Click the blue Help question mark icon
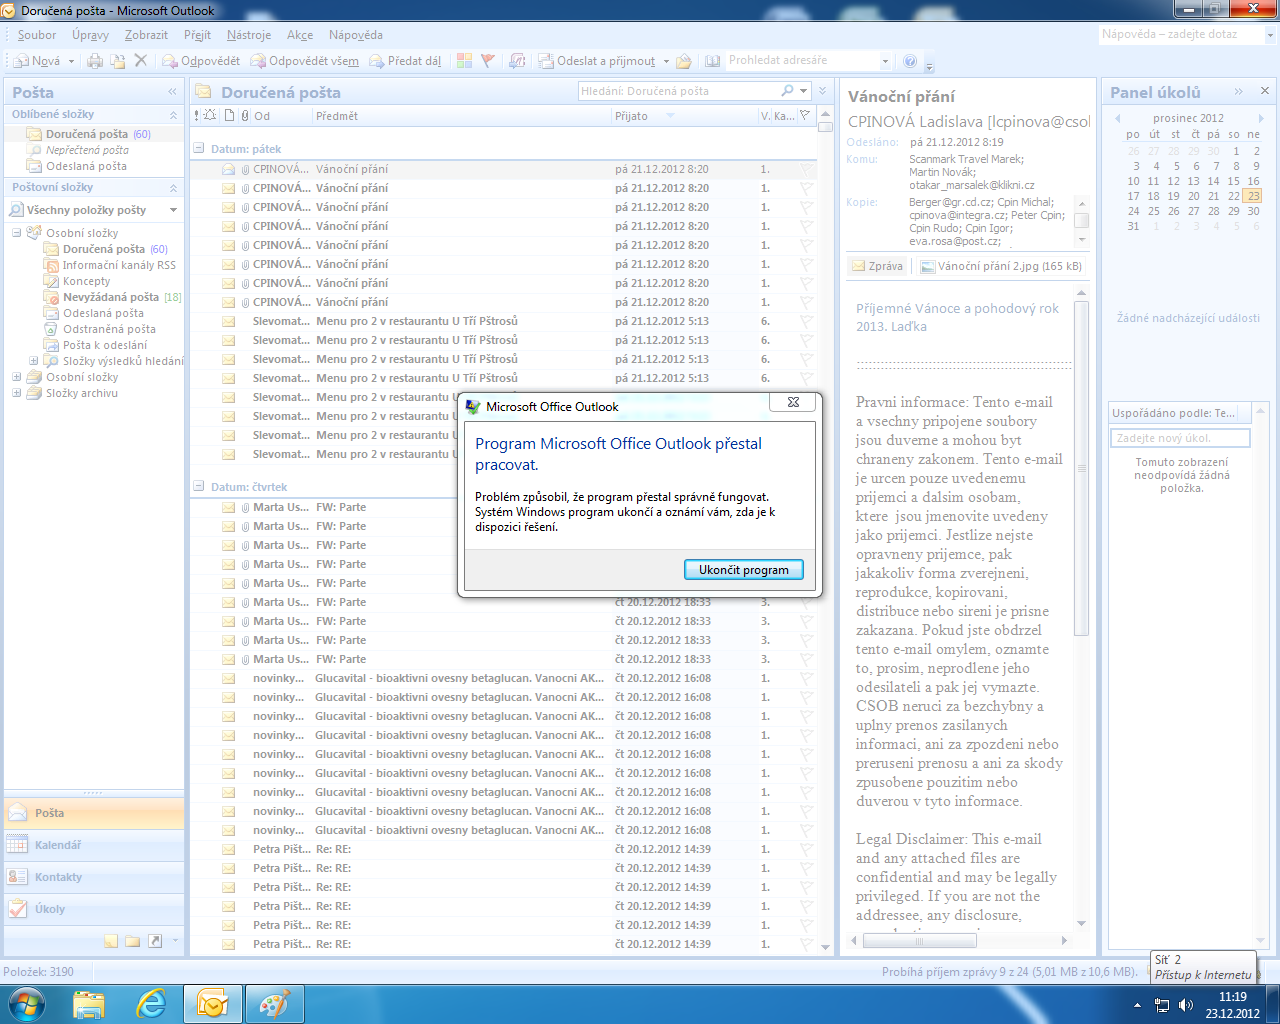Image resolution: width=1280 pixels, height=1024 pixels. 910,61
